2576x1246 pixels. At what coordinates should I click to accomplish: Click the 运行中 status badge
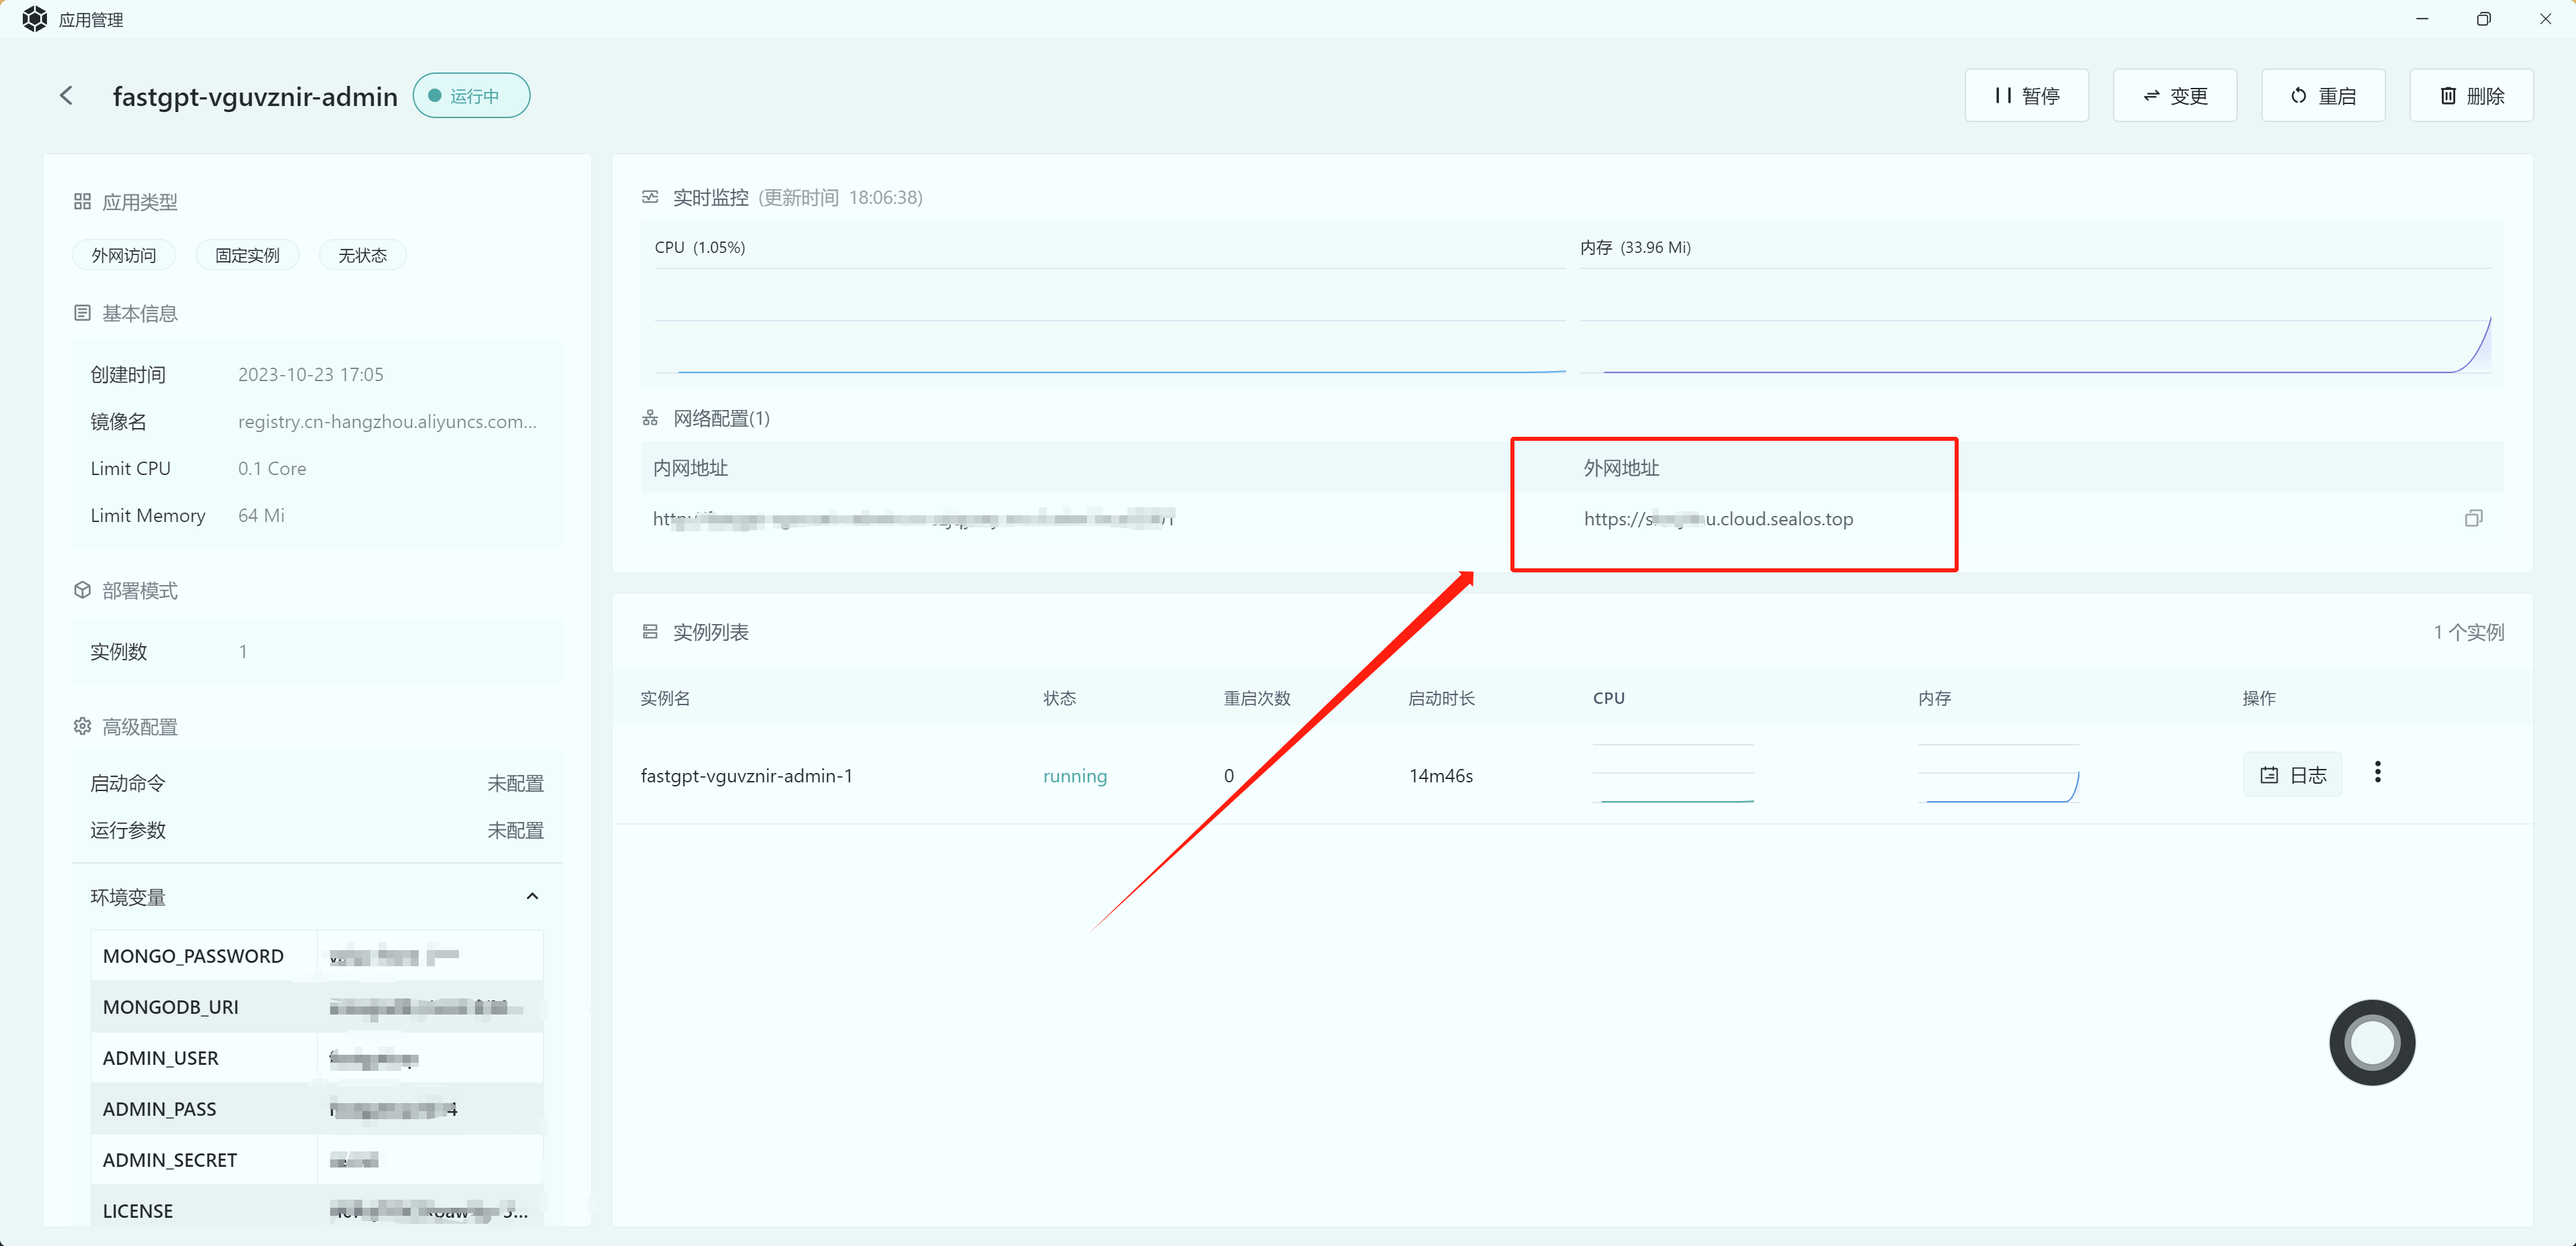[x=471, y=96]
